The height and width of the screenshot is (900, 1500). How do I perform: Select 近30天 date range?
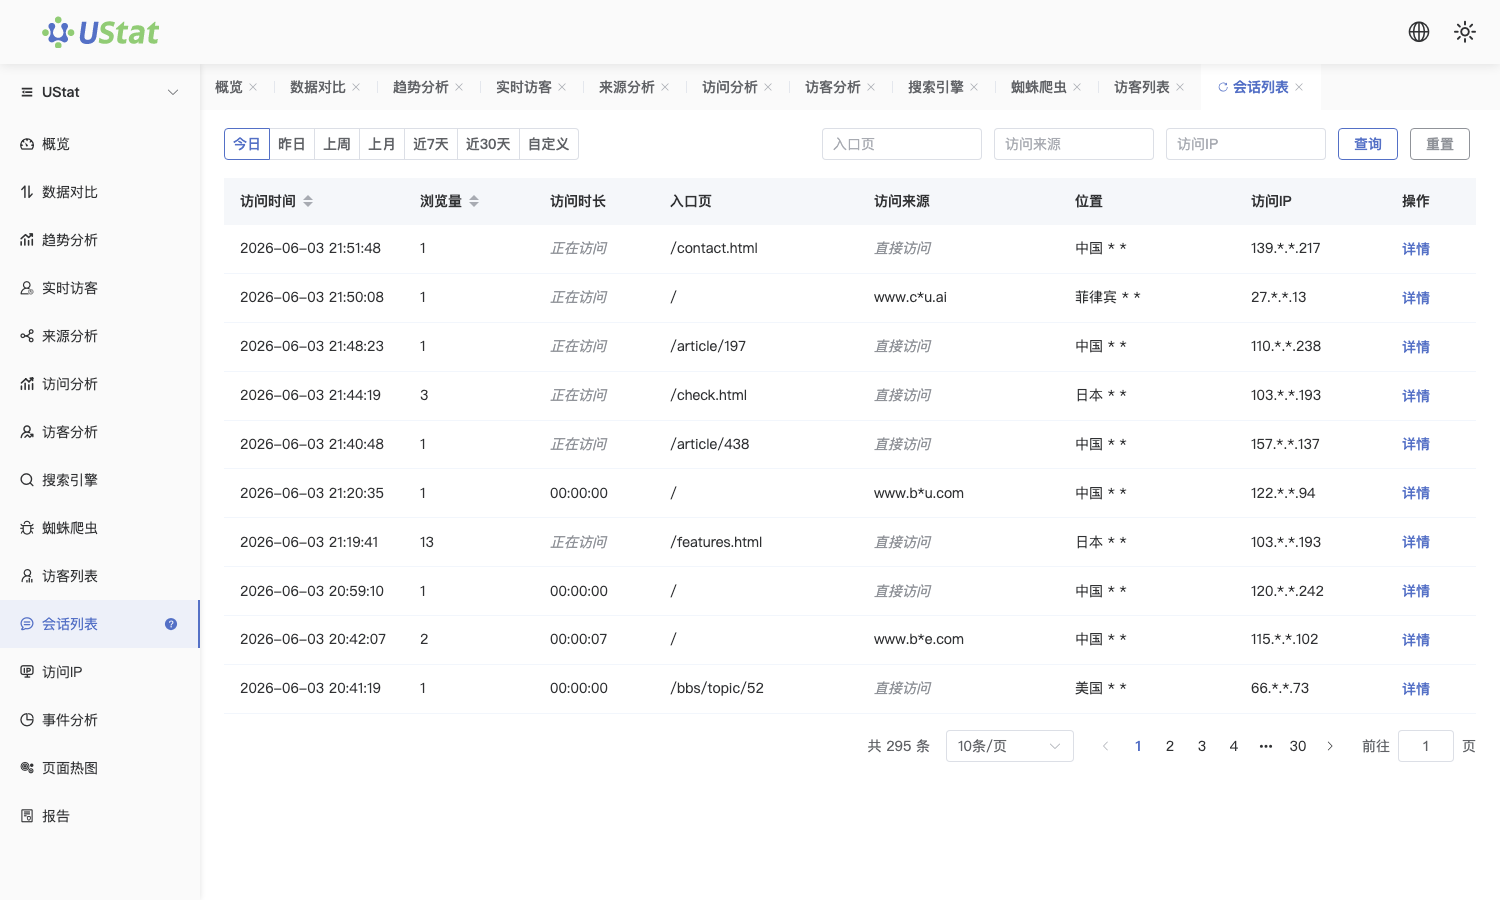coord(488,144)
